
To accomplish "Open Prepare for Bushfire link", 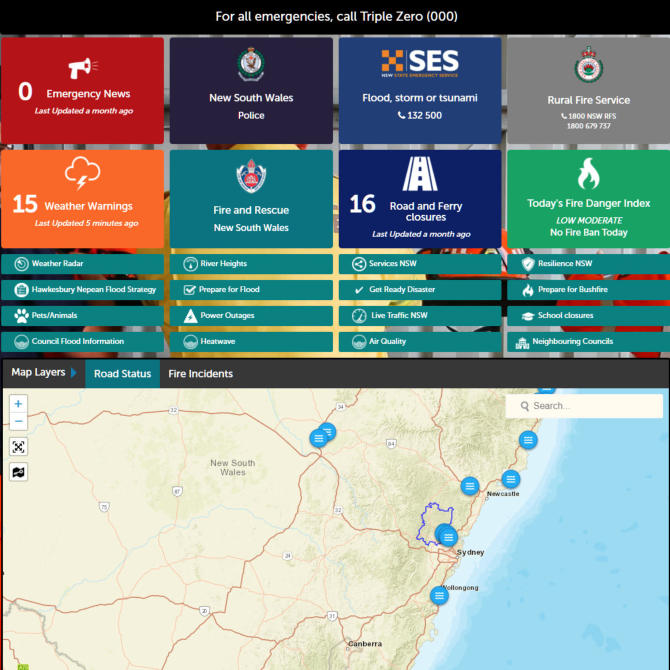I will coord(588,290).
